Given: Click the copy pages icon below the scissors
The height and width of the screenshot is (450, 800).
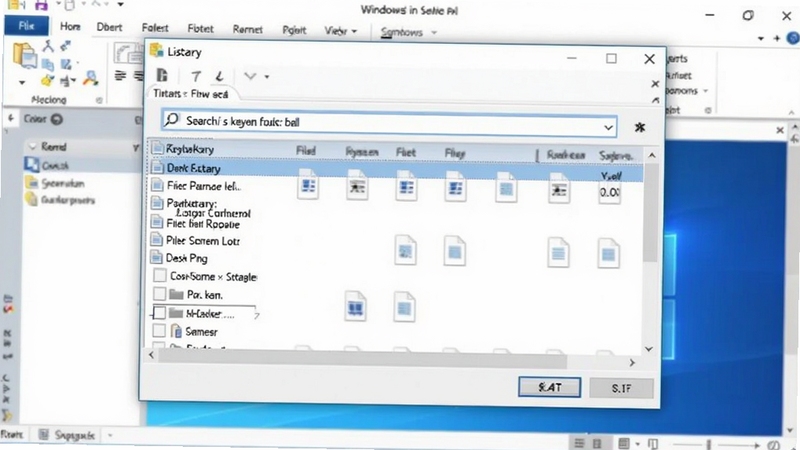Looking at the screenshot, I should [x=47, y=64].
